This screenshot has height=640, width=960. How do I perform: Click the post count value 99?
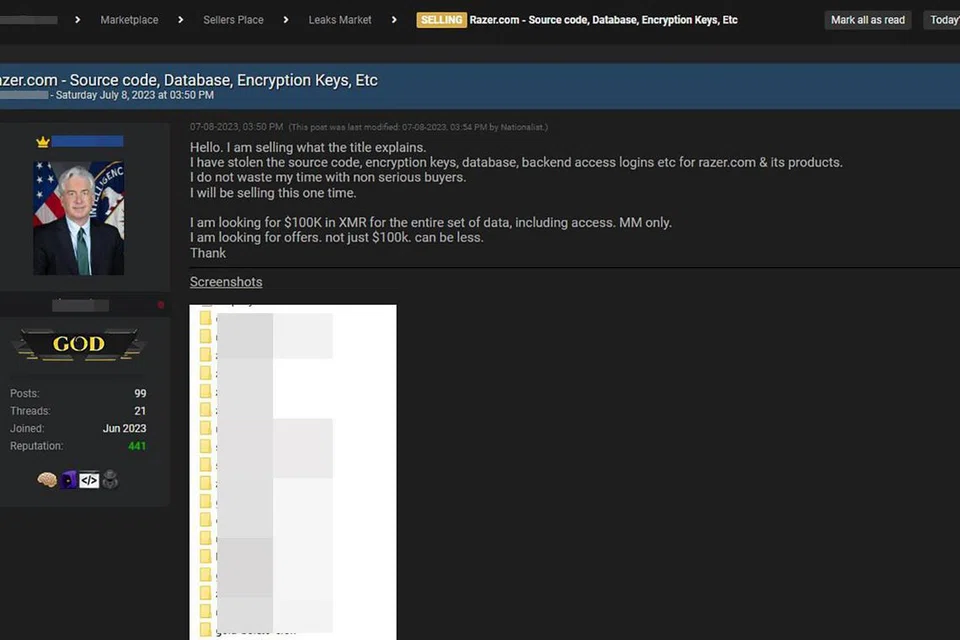pos(140,394)
